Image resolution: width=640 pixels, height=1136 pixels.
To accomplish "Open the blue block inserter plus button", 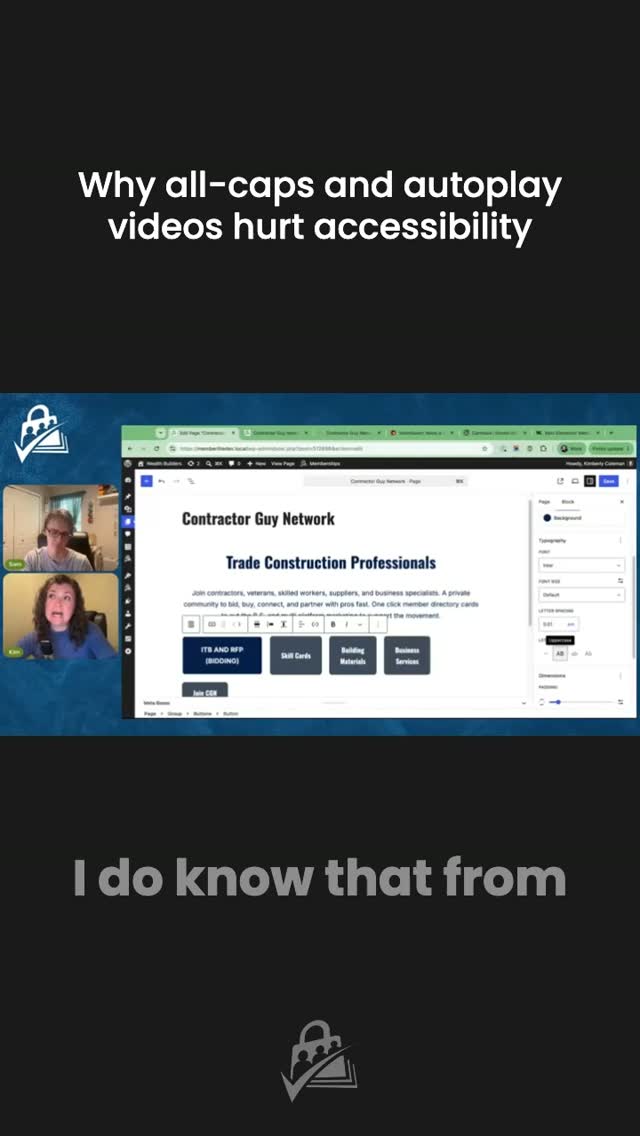I will coord(146,481).
